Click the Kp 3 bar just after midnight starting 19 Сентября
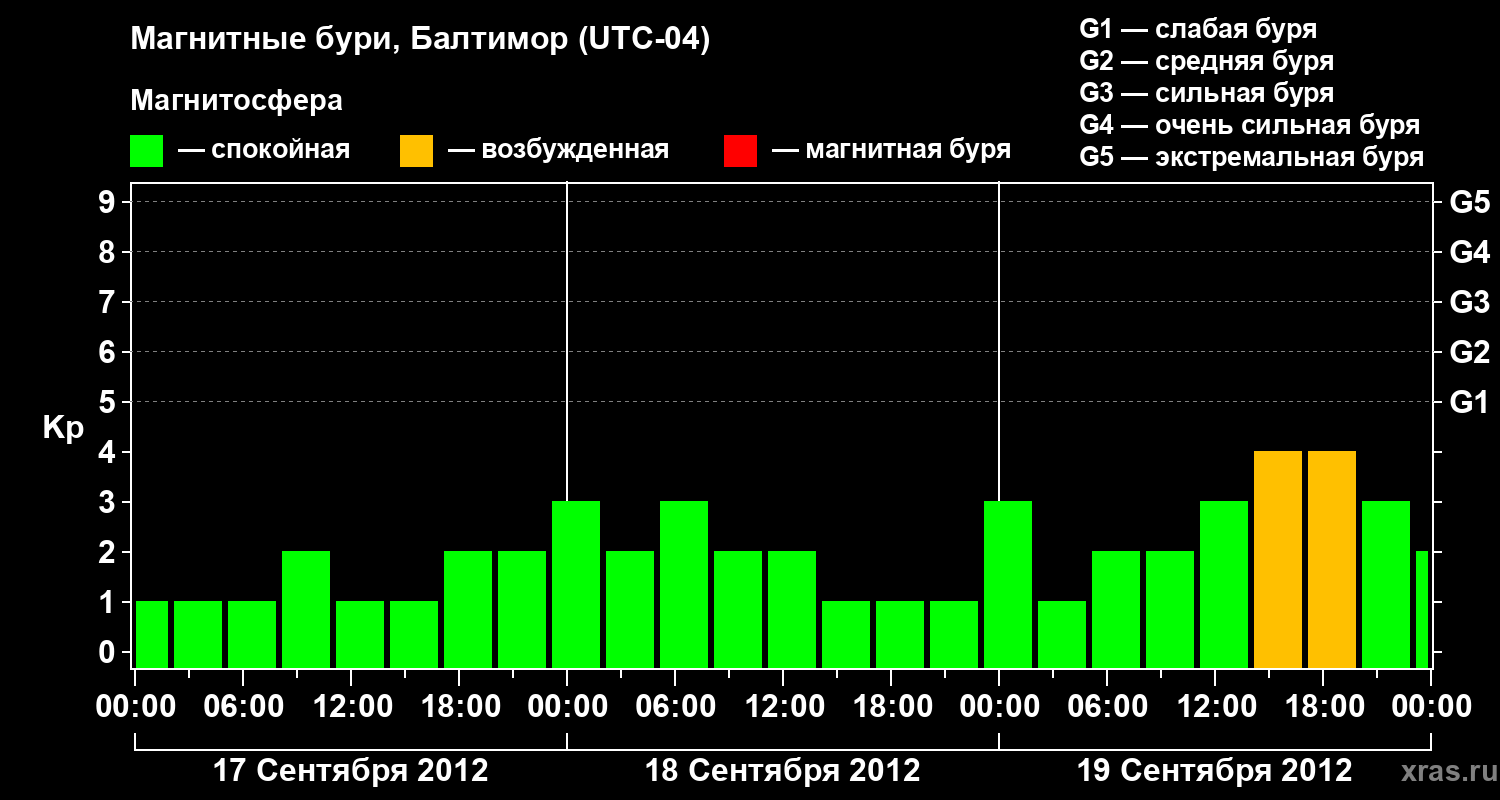1500x800 pixels. tap(1008, 585)
